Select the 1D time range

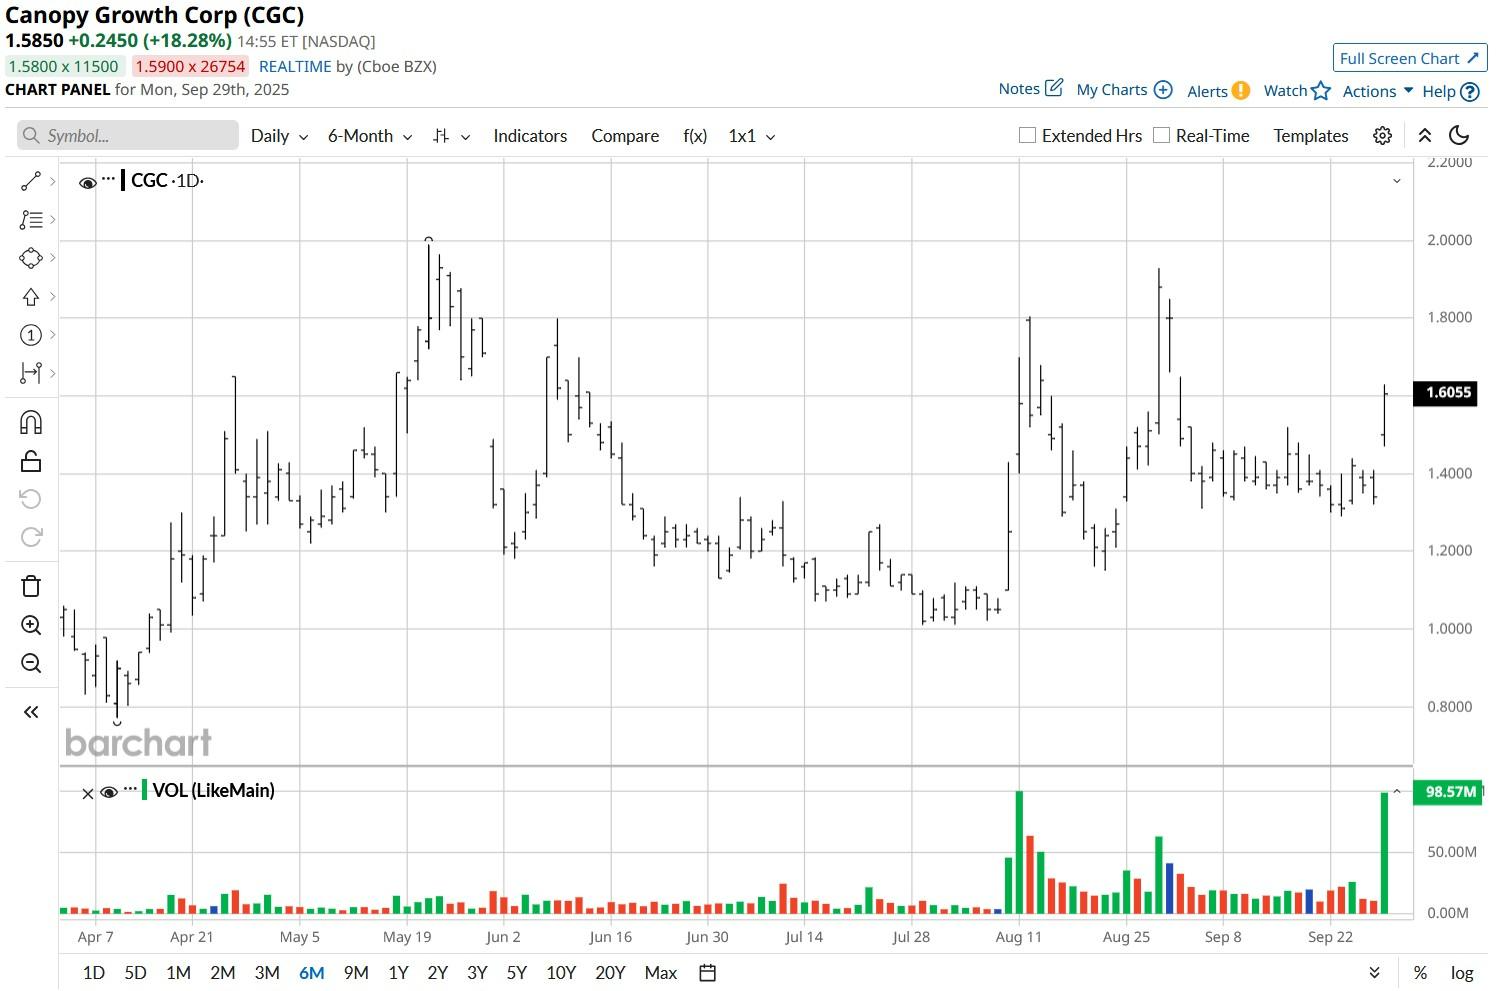point(93,973)
